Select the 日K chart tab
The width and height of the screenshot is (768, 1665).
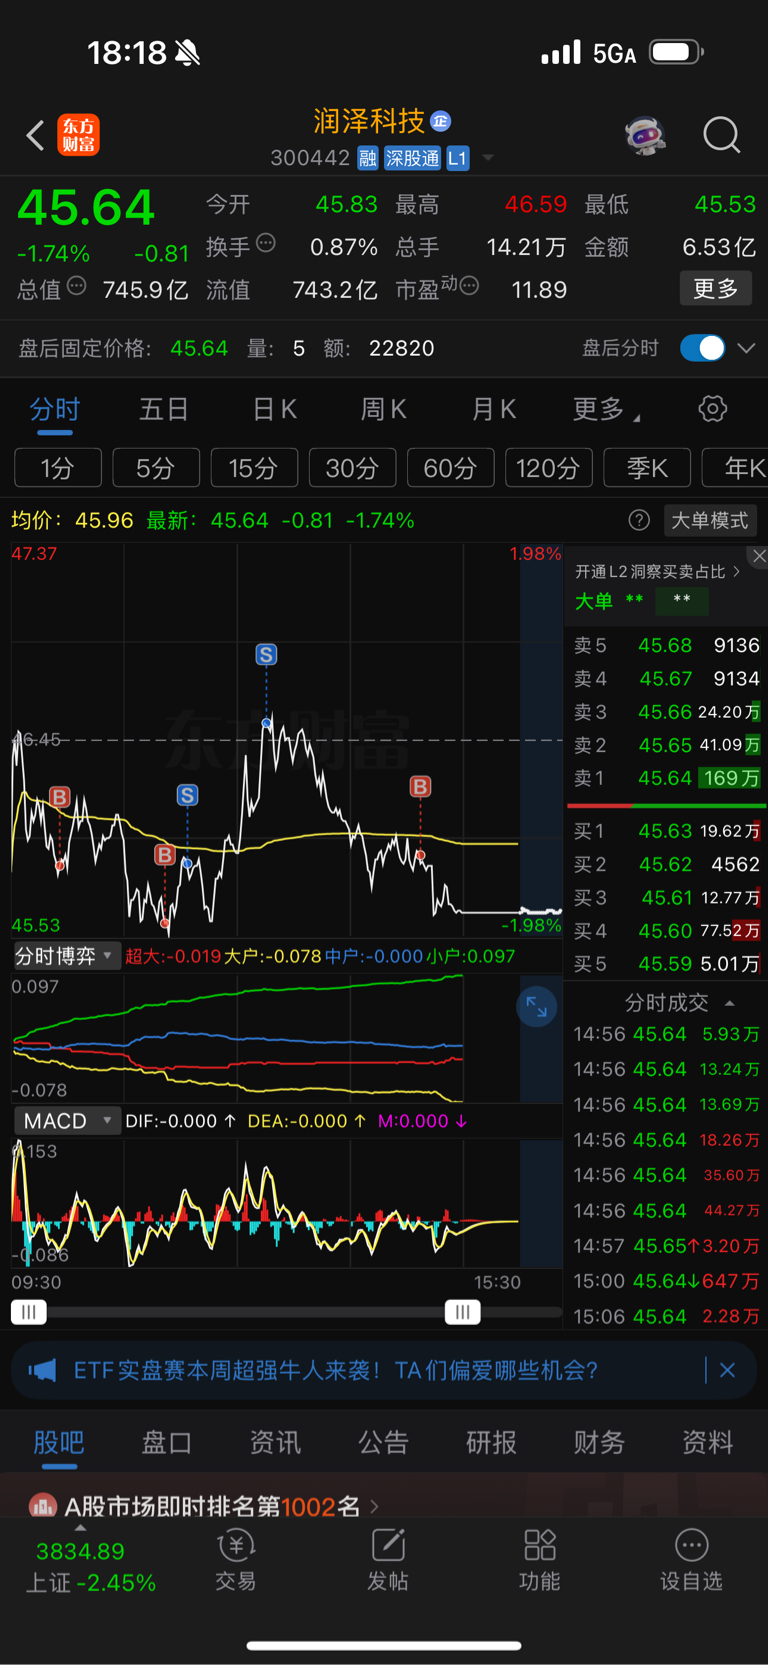[274, 409]
